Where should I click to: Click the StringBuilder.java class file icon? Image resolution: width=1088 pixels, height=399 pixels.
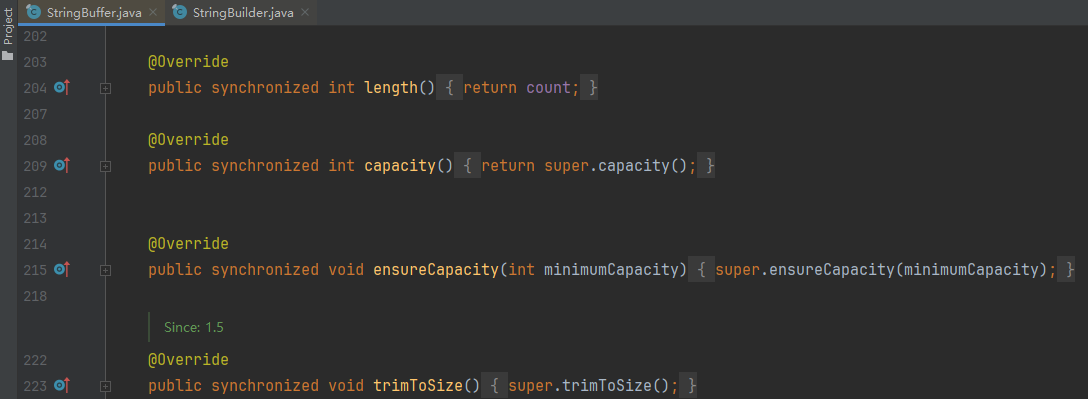coord(180,12)
